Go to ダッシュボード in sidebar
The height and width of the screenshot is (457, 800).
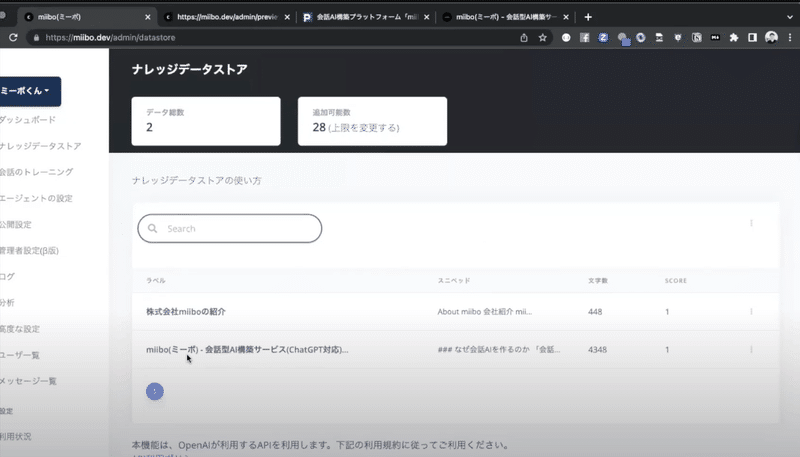pyautogui.click(x=28, y=120)
